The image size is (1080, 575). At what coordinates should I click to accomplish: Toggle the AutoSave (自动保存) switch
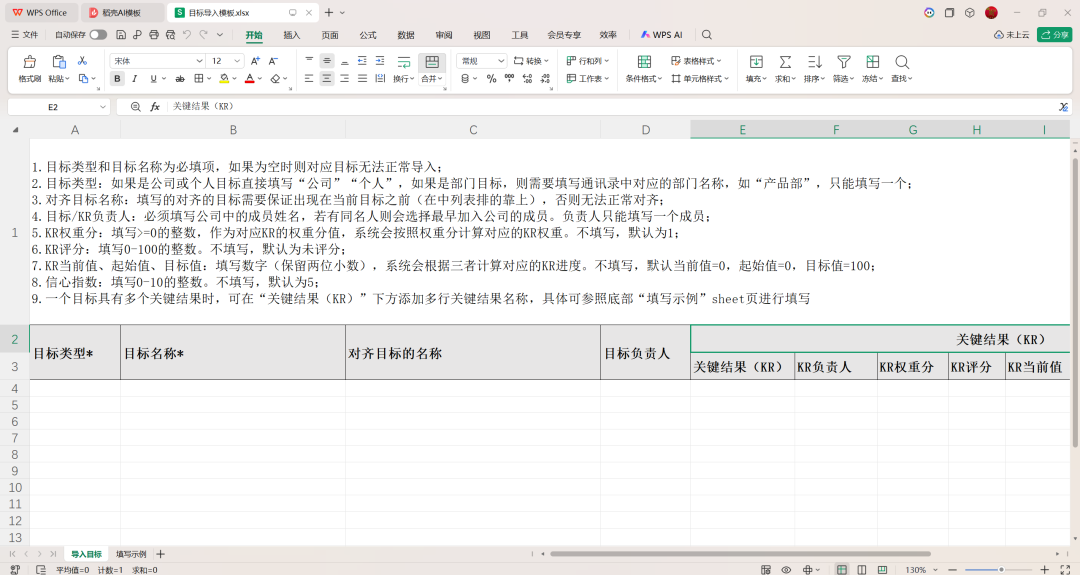click(x=98, y=34)
